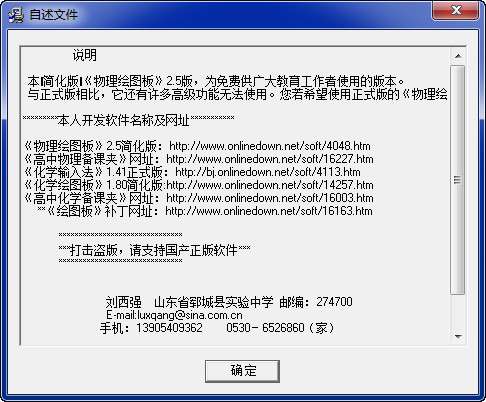Click the 本人开发软件名称及网址 heading line
Screen dimensions: 486x402
pyautogui.click(x=128, y=120)
